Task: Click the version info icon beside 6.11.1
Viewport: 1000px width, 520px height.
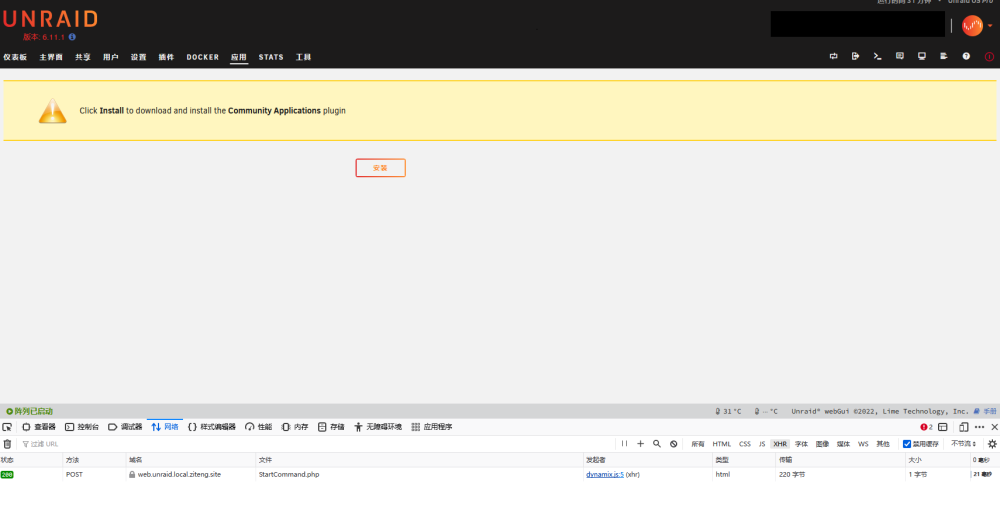Action: tap(72, 37)
